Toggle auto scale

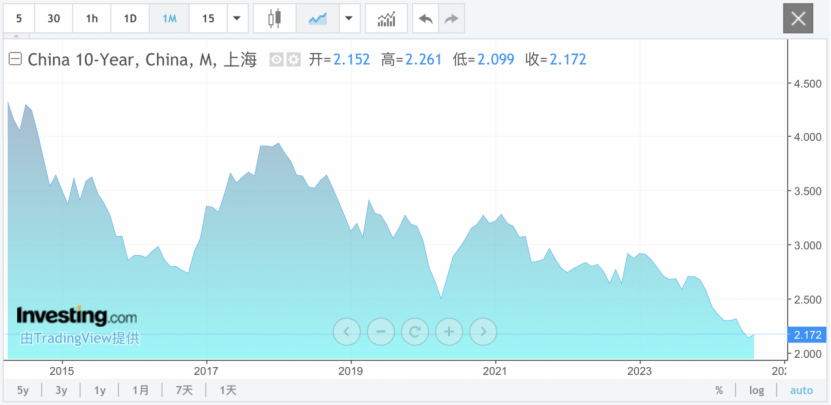point(801,391)
